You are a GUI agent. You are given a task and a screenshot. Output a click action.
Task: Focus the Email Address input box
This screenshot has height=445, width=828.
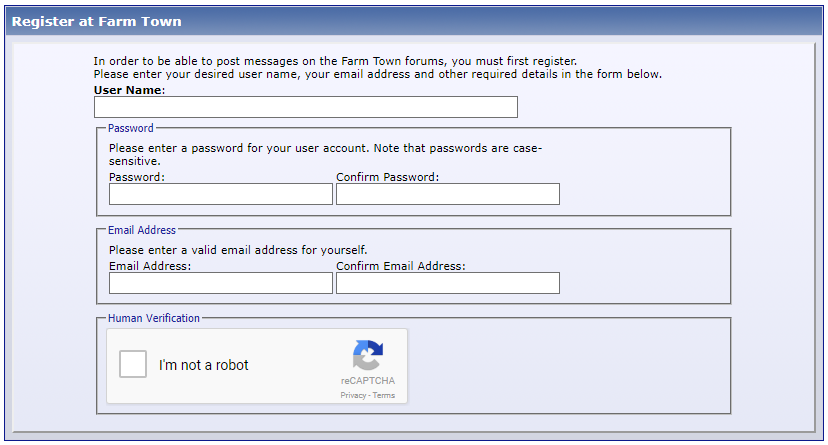point(221,283)
